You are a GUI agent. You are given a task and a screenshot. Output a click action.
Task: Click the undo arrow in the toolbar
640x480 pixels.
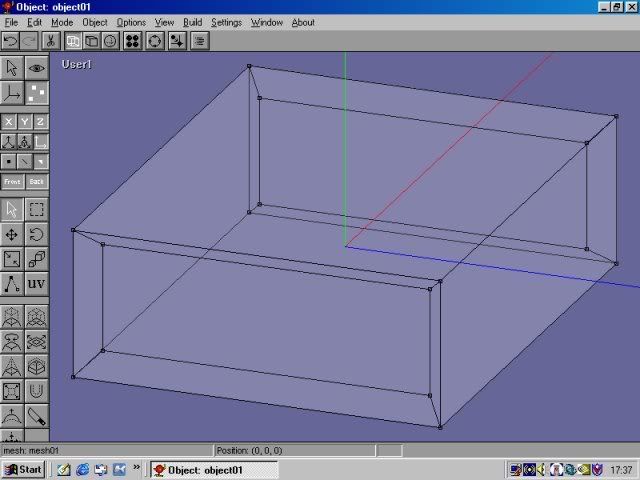pos(10,41)
